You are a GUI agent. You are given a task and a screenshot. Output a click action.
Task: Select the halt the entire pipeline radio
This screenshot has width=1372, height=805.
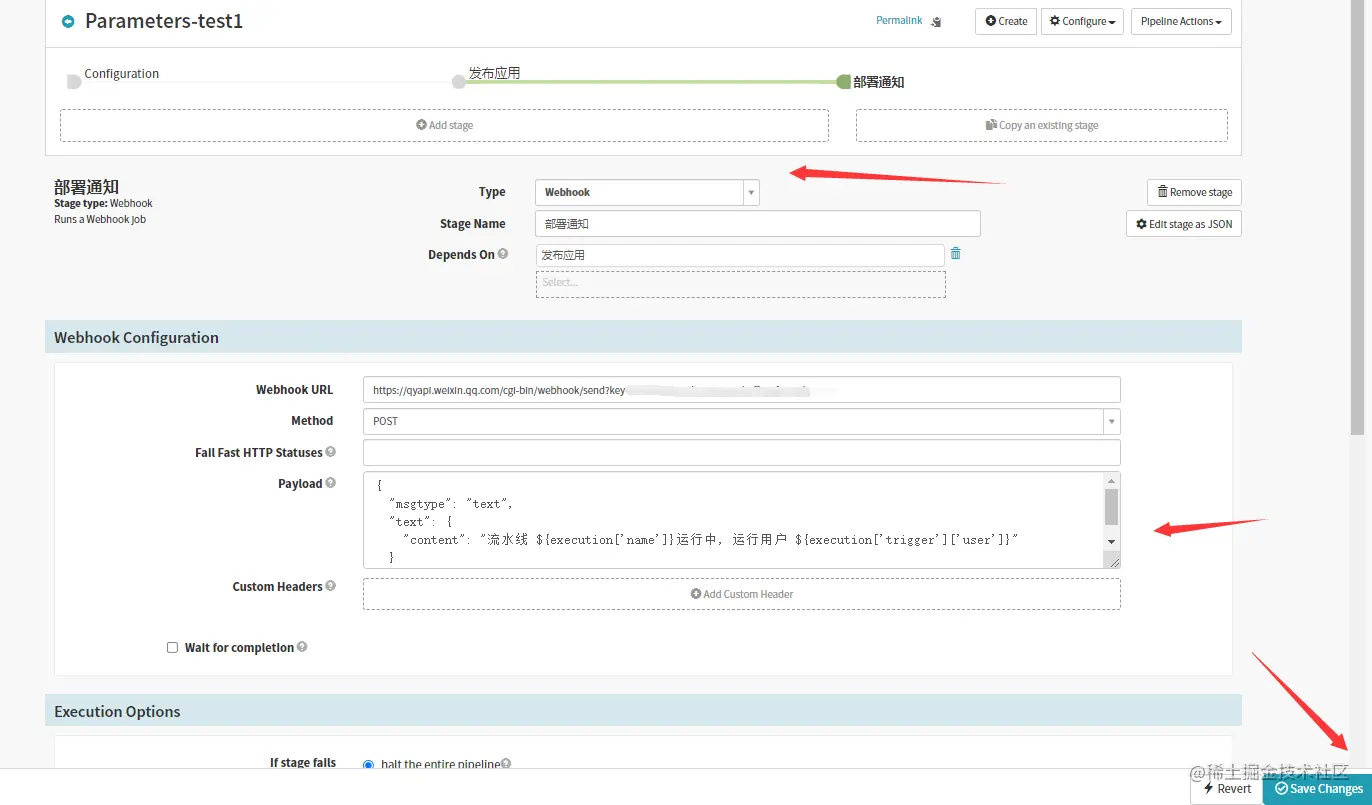368,765
